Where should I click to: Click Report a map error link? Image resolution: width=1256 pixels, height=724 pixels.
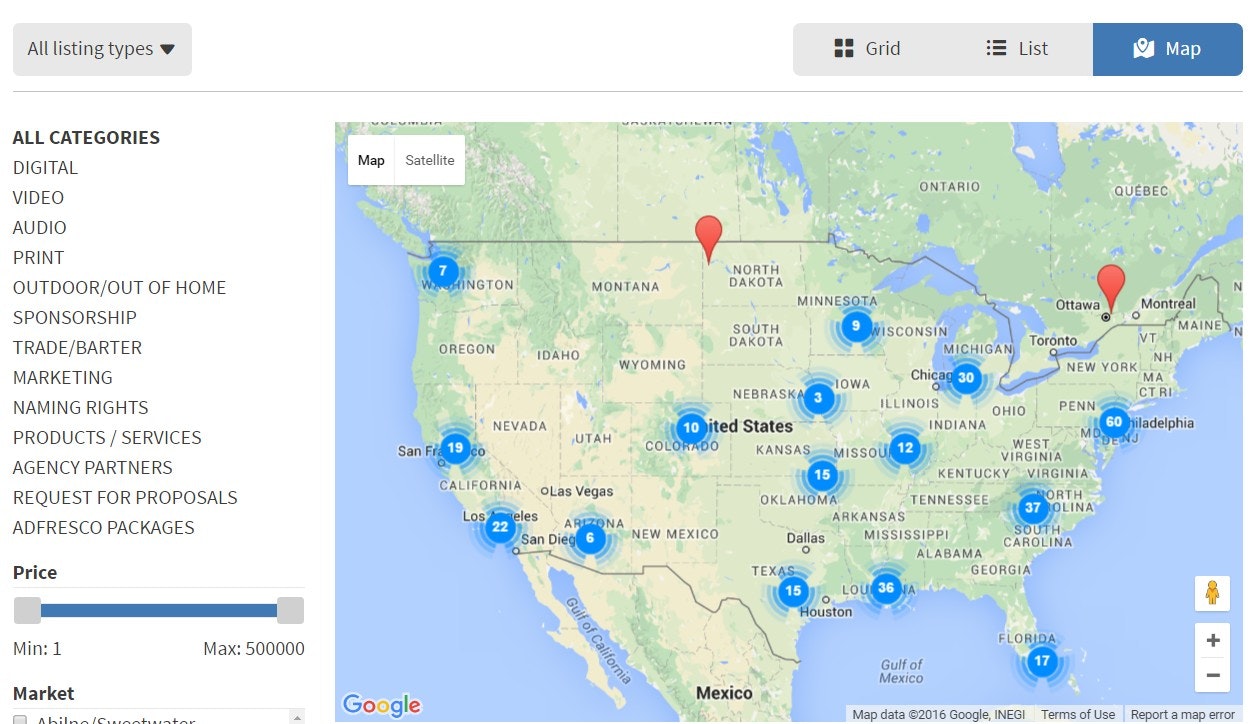pos(1182,715)
